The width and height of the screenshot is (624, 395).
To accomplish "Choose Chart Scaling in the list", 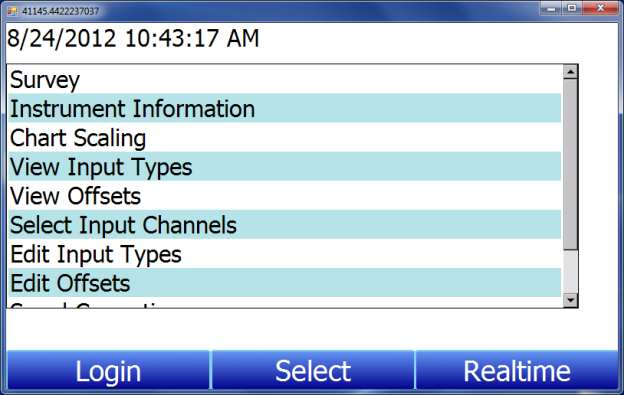I will point(285,137).
